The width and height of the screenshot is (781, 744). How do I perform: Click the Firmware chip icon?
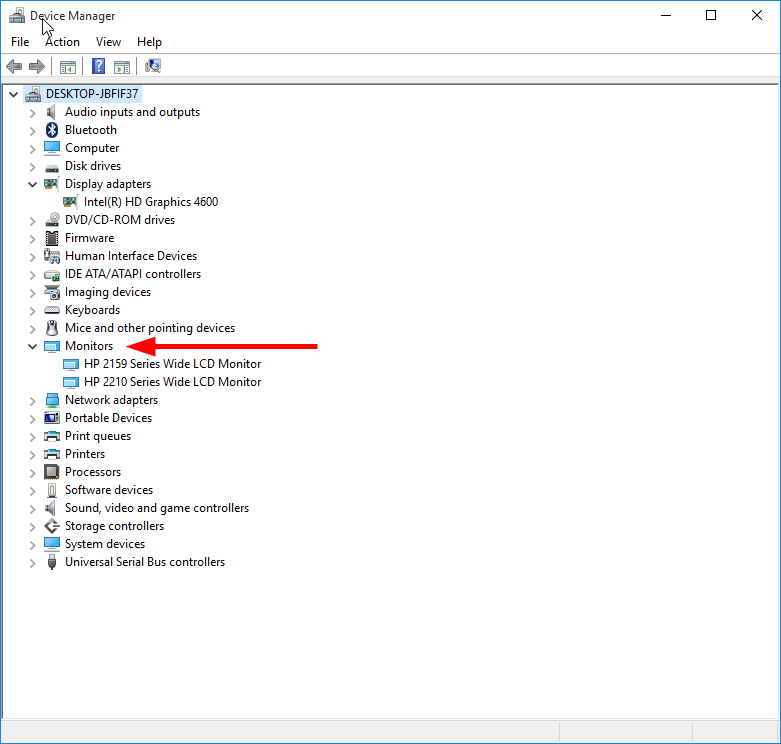52,238
